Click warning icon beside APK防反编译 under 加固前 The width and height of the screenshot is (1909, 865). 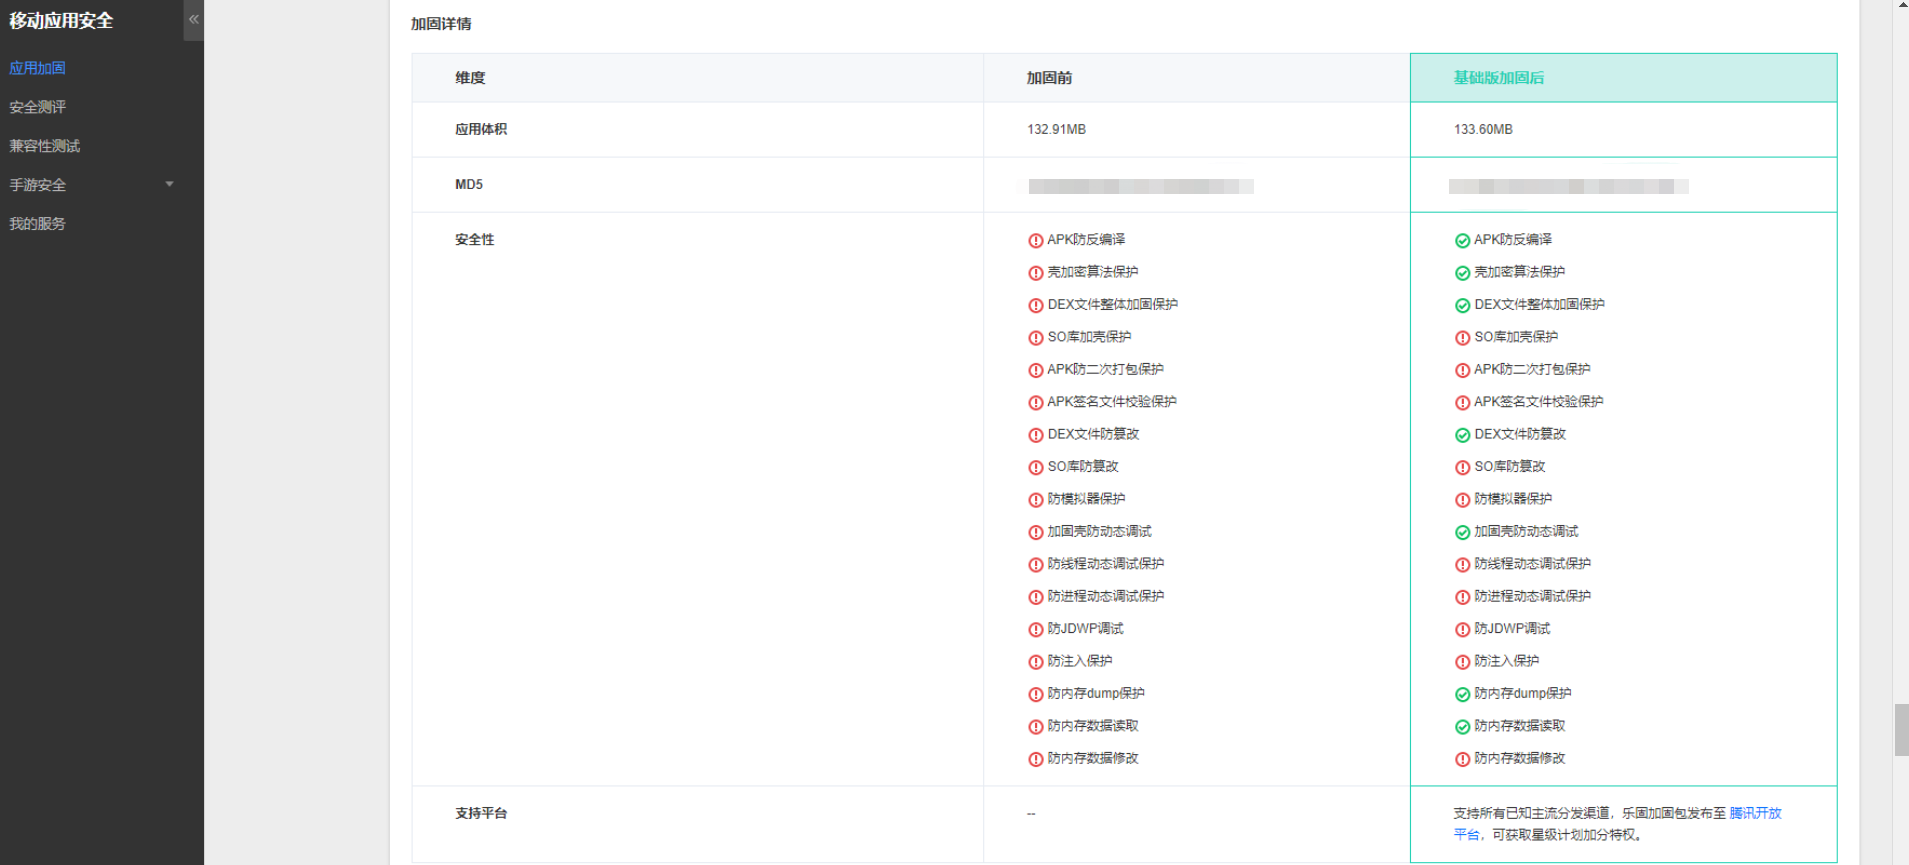click(1036, 241)
